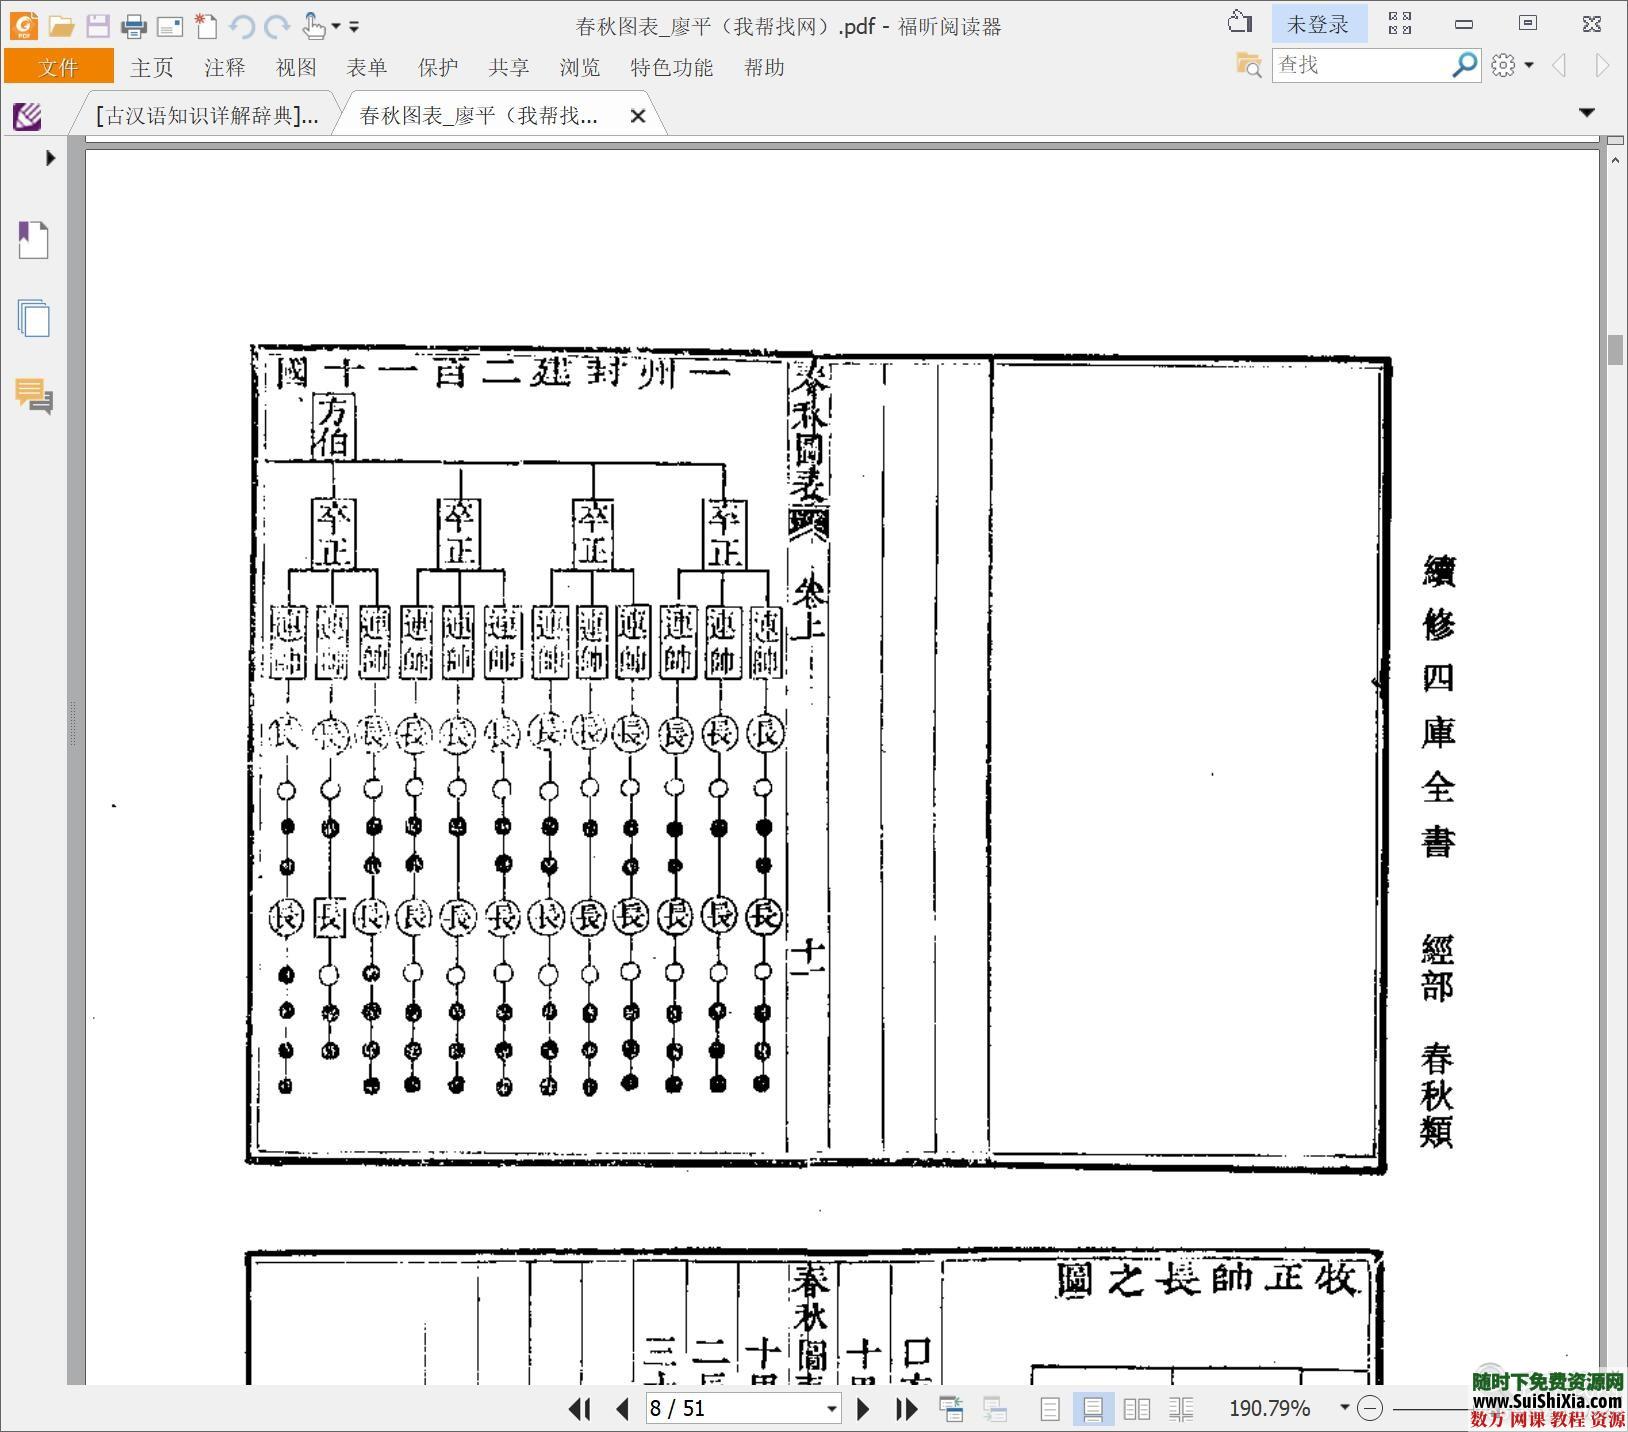The width and height of the screenshot is (1628, 1432).
Task: Click the 未登录 login button
Action: [1317, 25]
